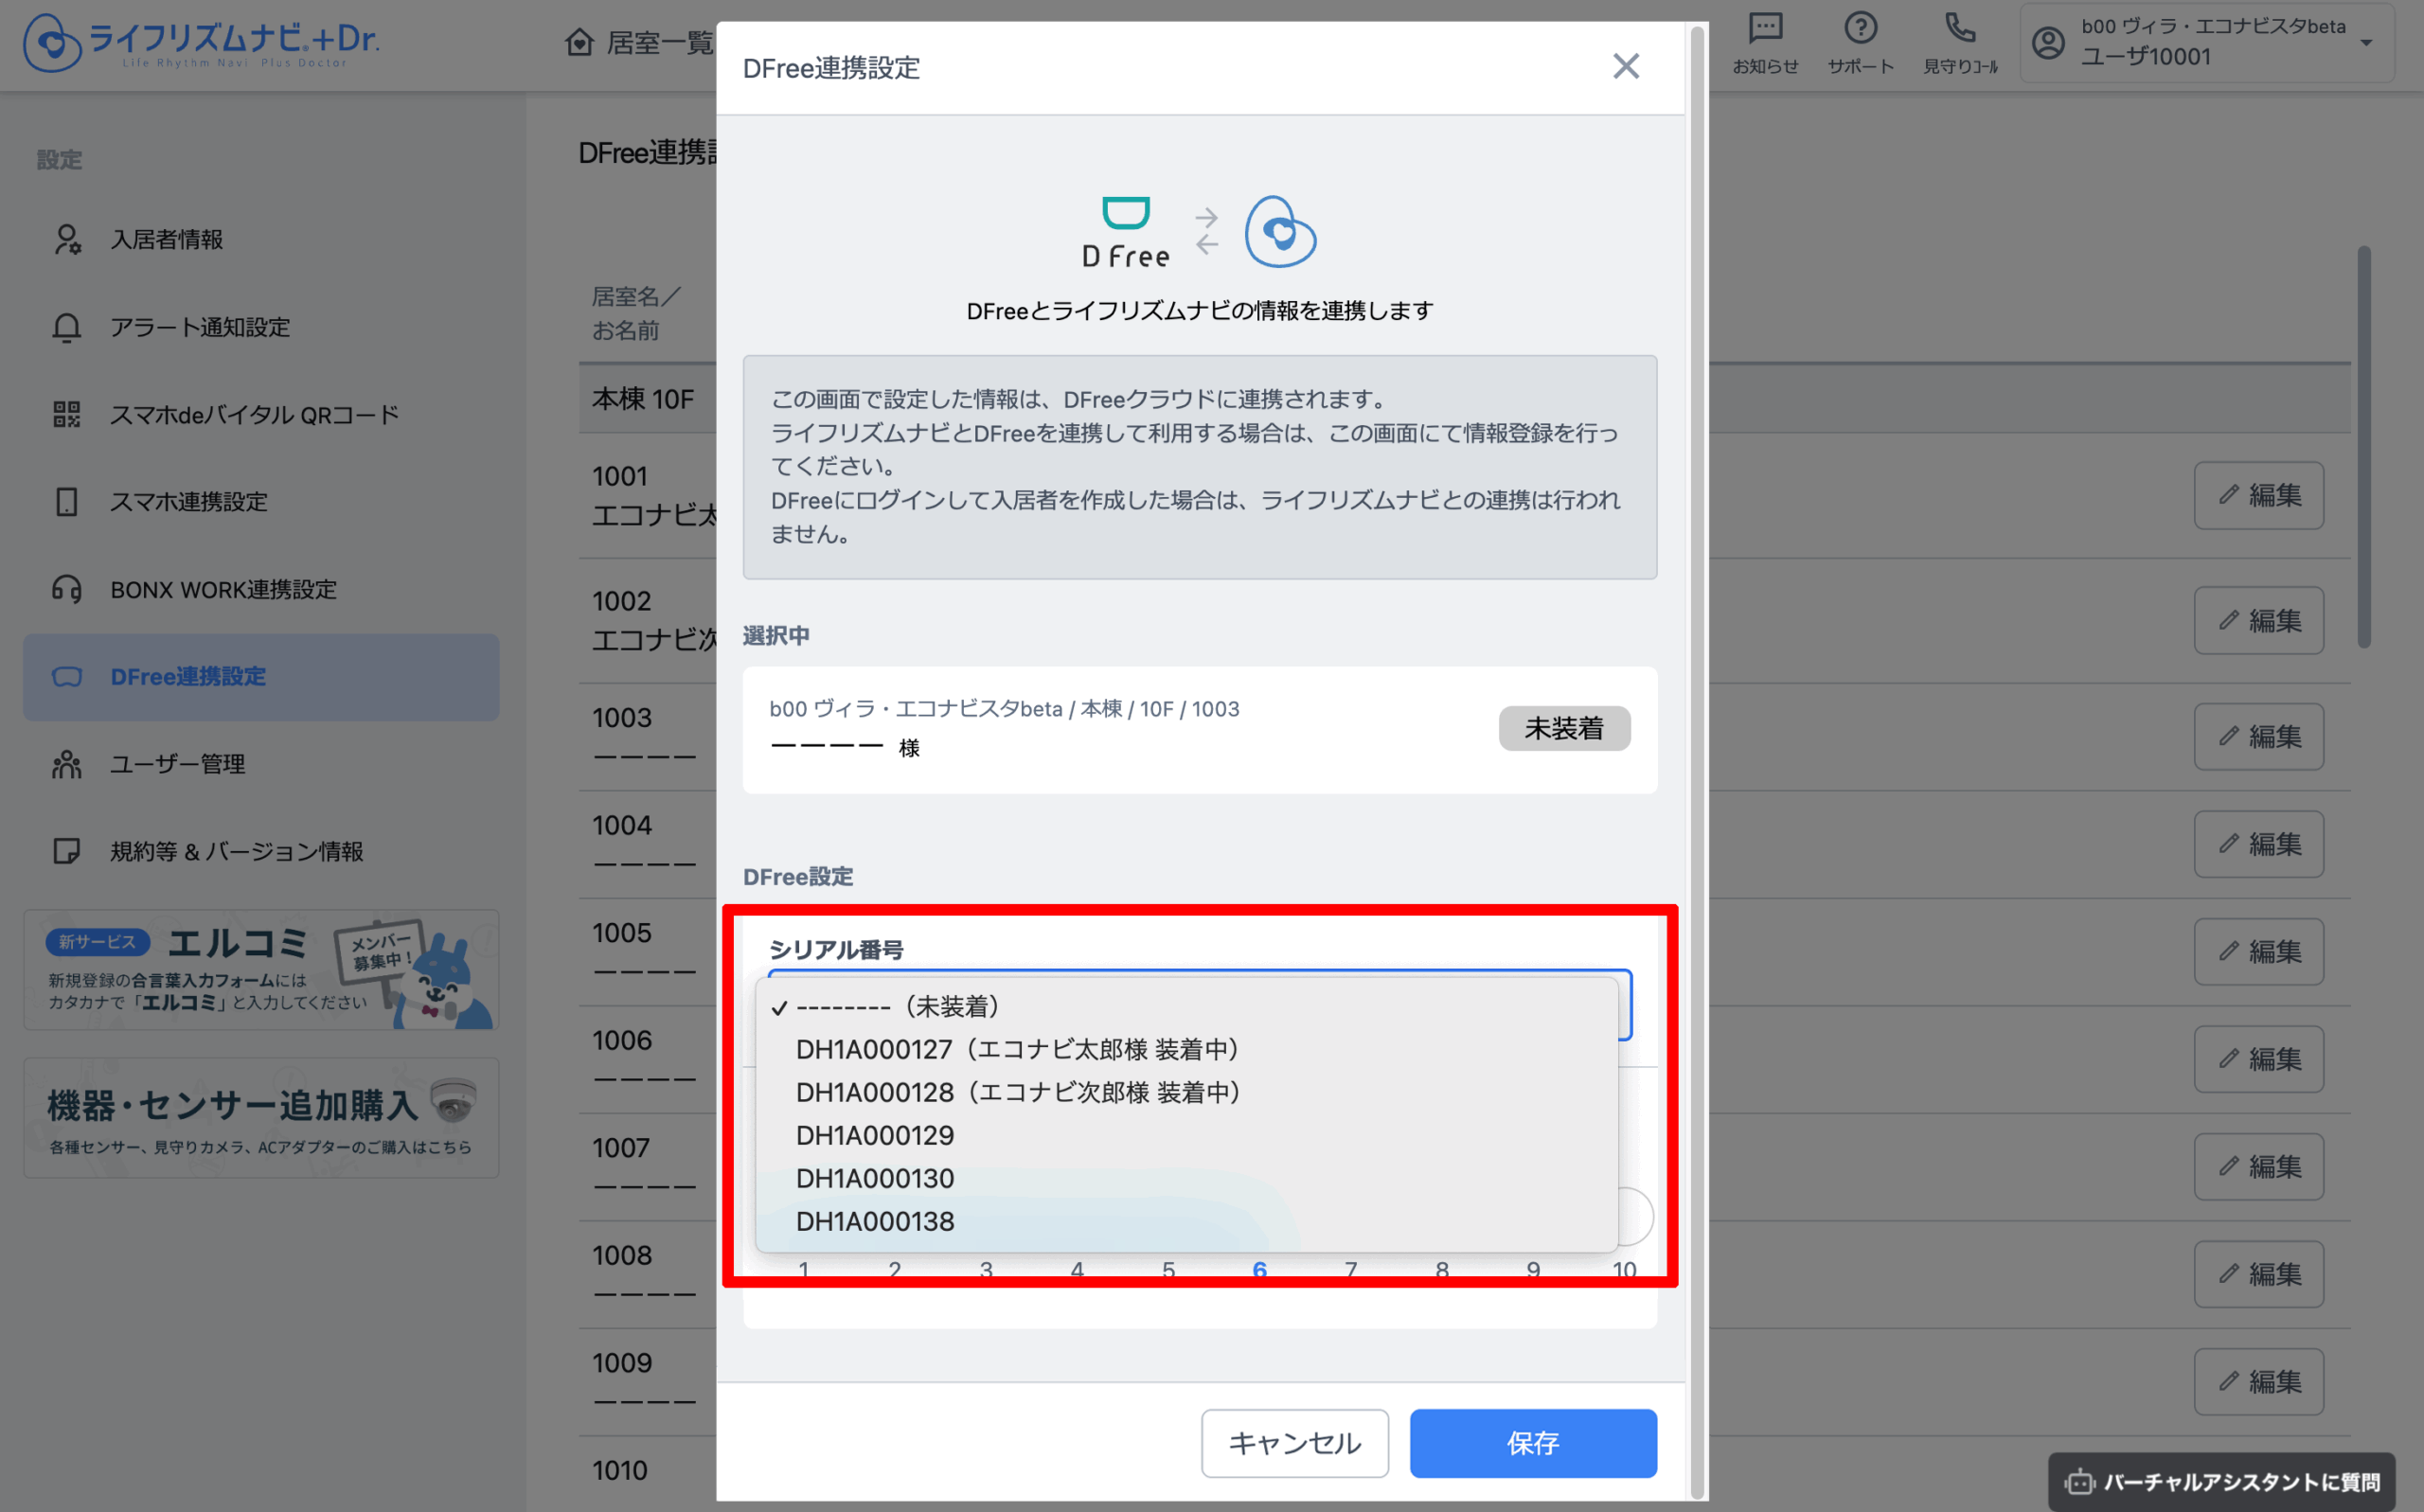2424x1512 pixels.
Task: Go to スマホ連携設定
Action: tap(261, 502)
